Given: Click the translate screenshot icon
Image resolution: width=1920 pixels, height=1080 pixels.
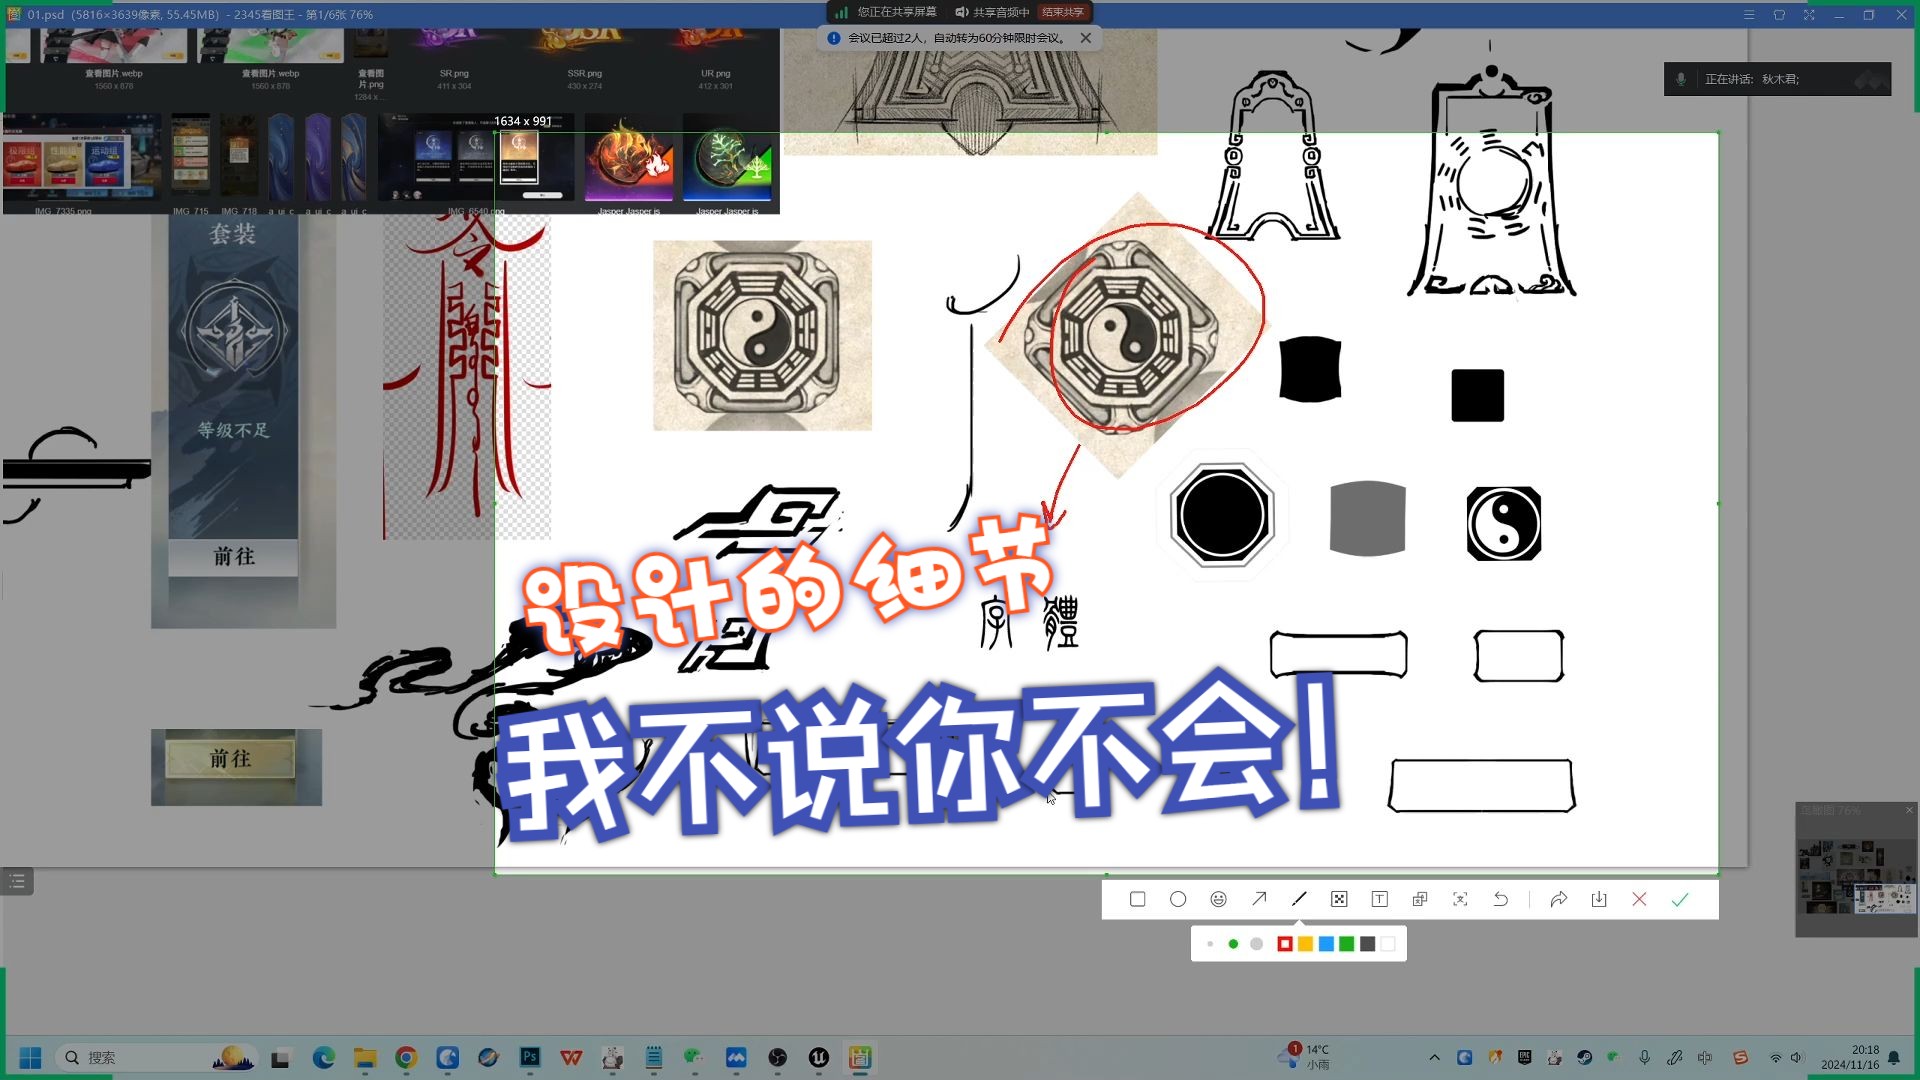Looking at the screenshot, I should [x=1420, y=899].
